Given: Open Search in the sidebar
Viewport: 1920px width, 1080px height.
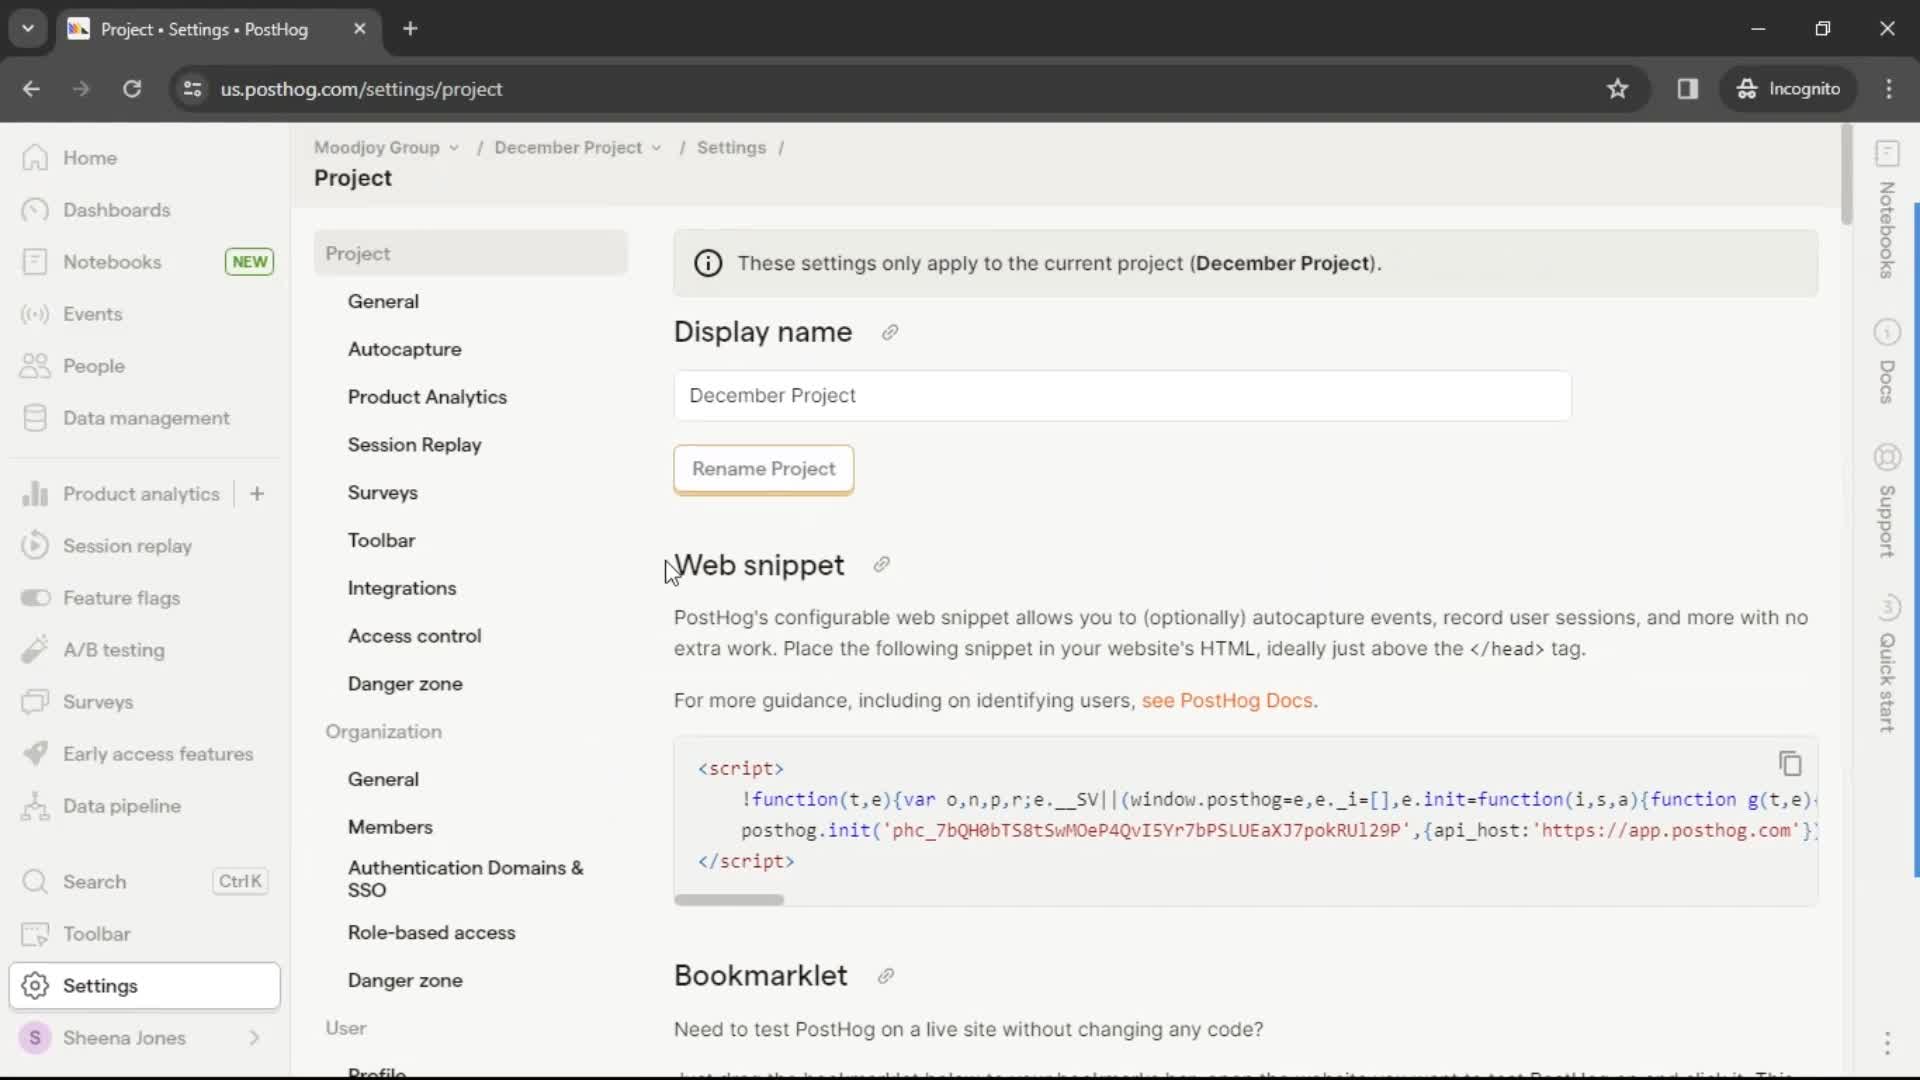Looking at the screenshot, I should (145, 882).
